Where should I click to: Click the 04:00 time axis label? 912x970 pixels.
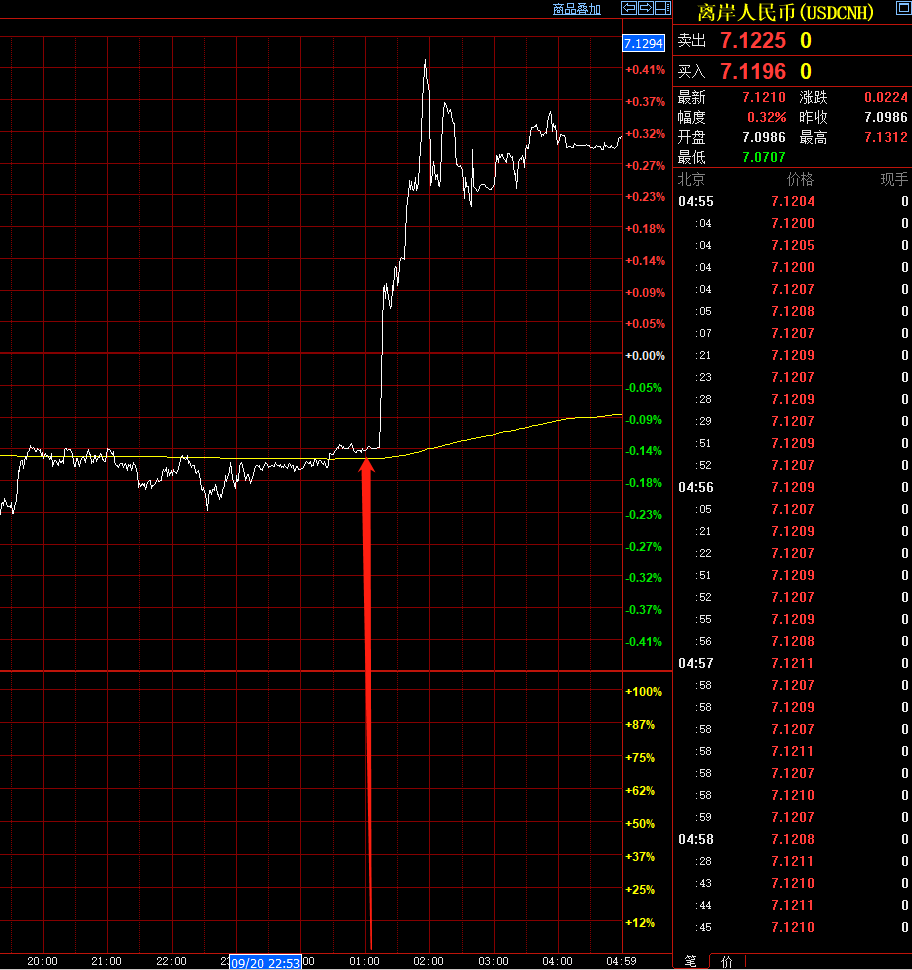pyautogui.click(x=557, y=961)
